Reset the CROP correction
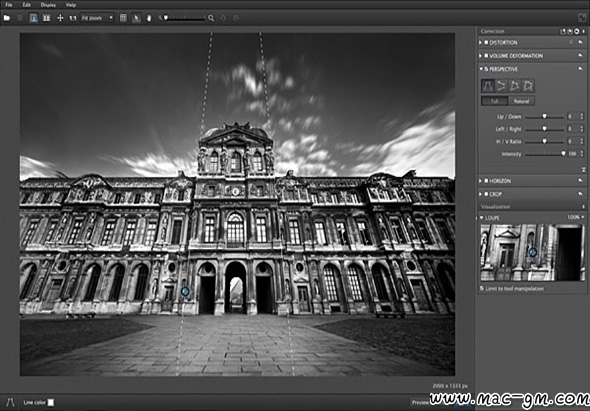 581,194
